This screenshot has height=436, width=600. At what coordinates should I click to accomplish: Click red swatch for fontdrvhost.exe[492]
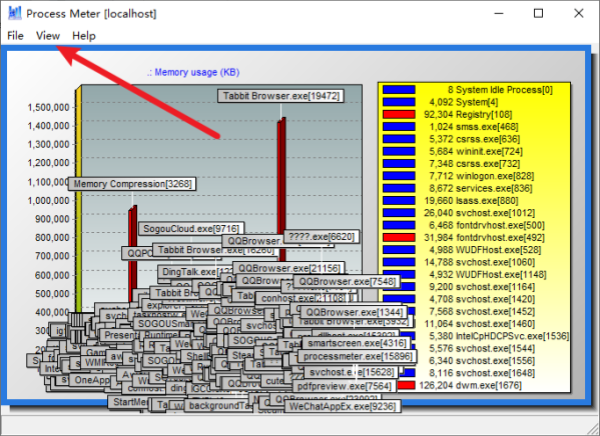coord(399,237)
